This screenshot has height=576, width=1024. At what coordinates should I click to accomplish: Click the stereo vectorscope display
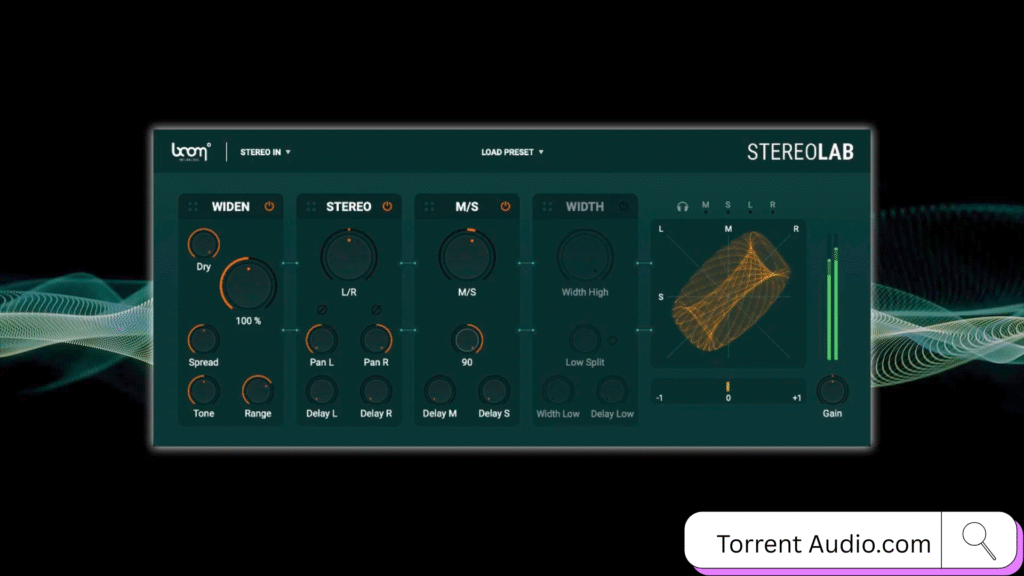728,292
